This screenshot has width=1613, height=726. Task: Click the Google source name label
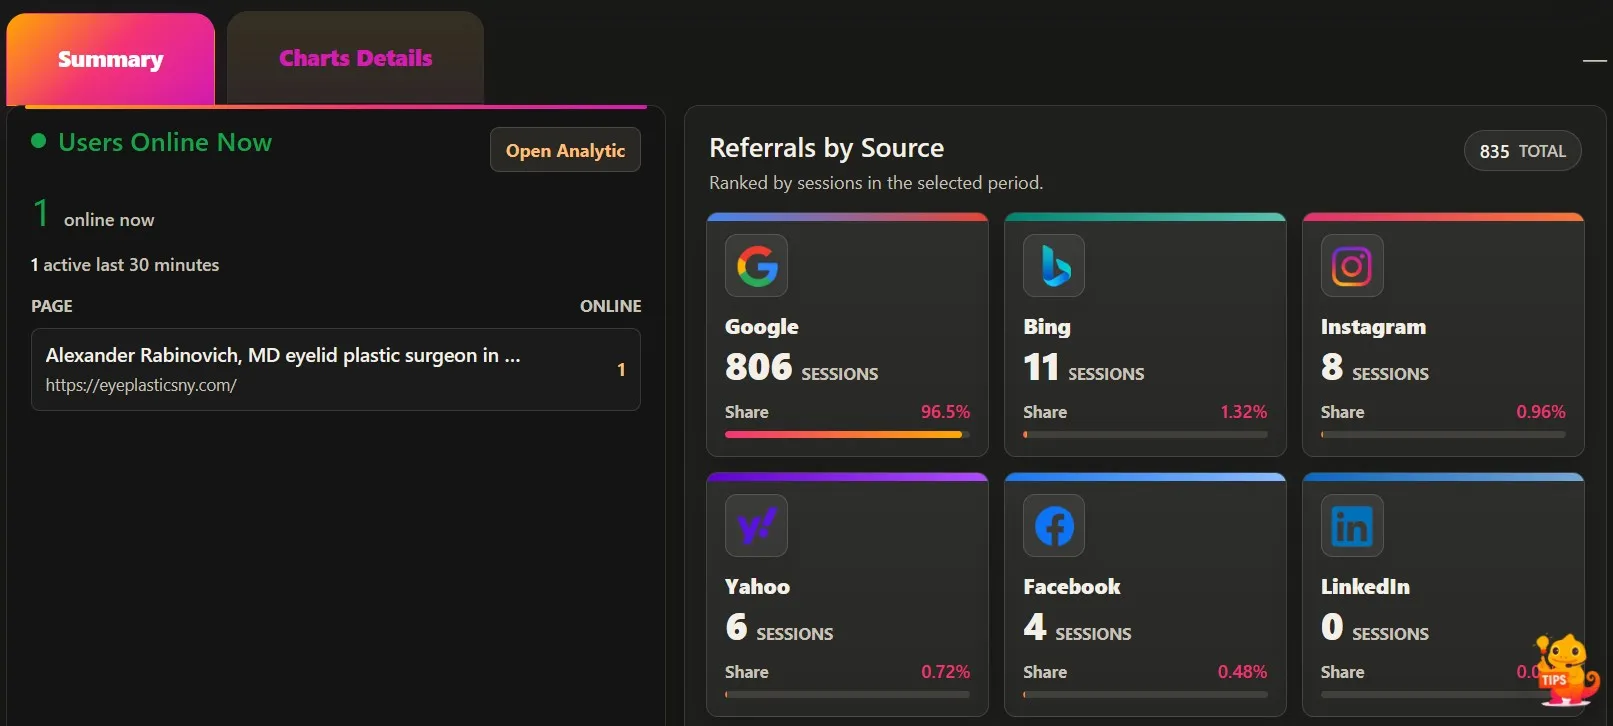(762, 327)
